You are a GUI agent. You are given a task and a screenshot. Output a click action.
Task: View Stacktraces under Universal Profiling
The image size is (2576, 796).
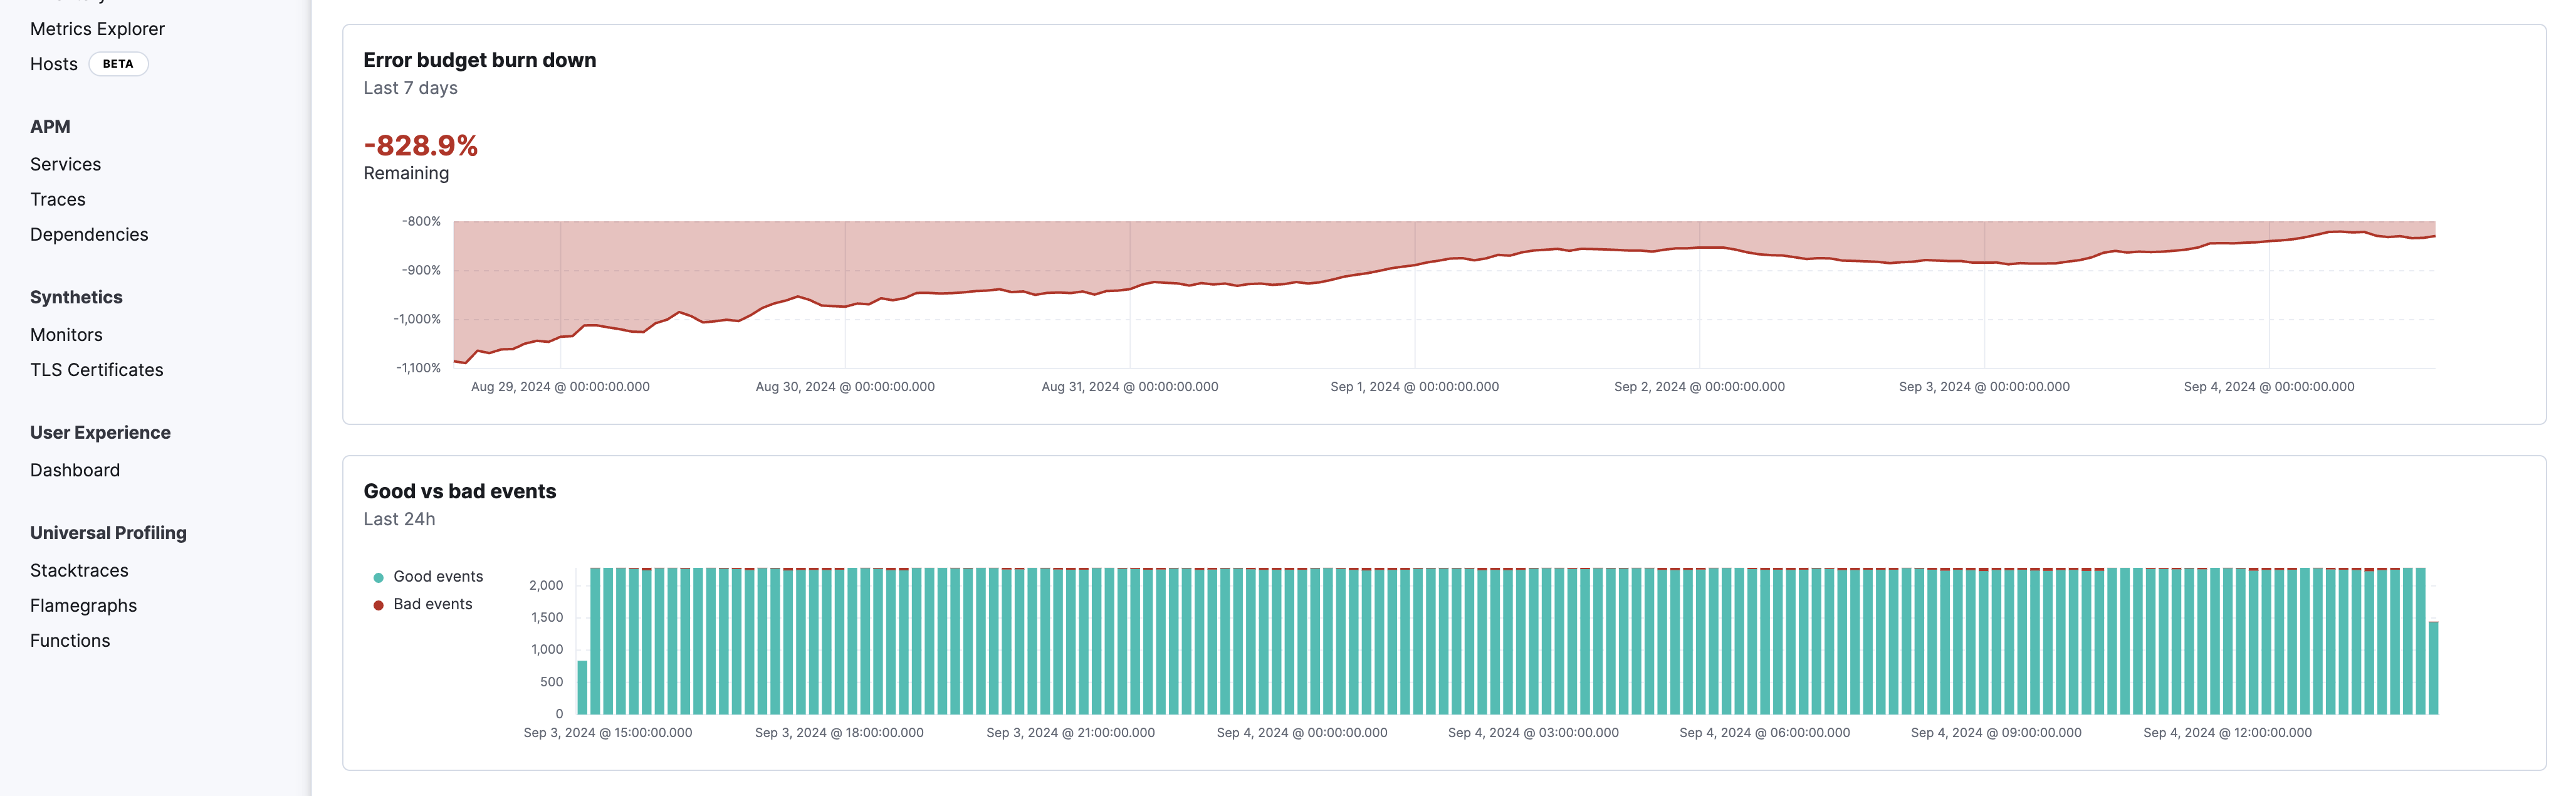click(79, 569)
